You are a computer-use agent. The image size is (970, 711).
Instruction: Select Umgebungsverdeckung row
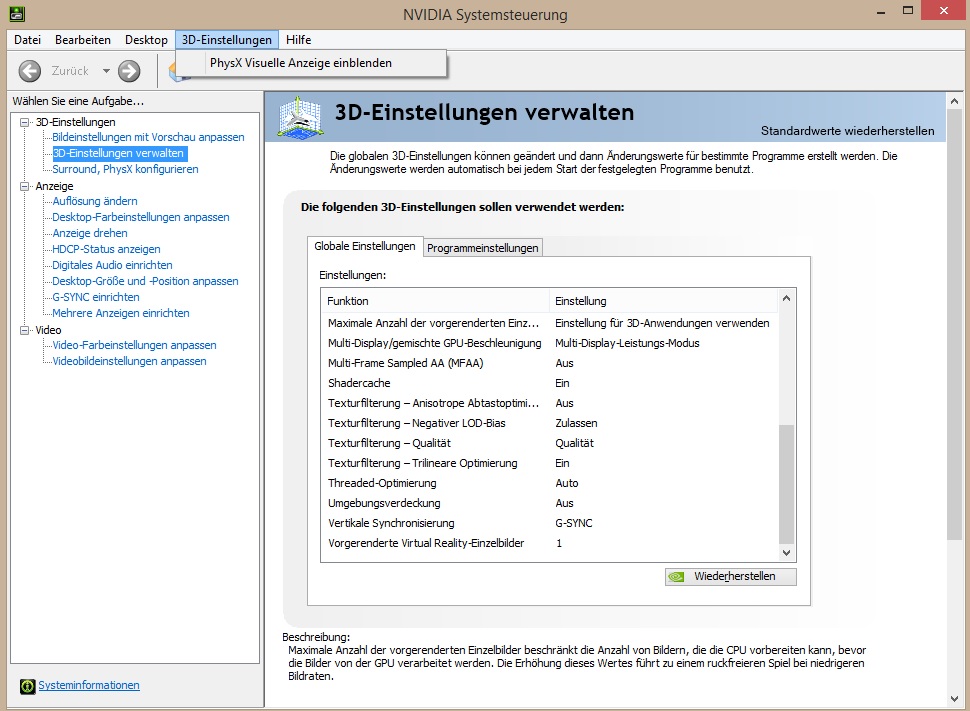pos(550,503)
